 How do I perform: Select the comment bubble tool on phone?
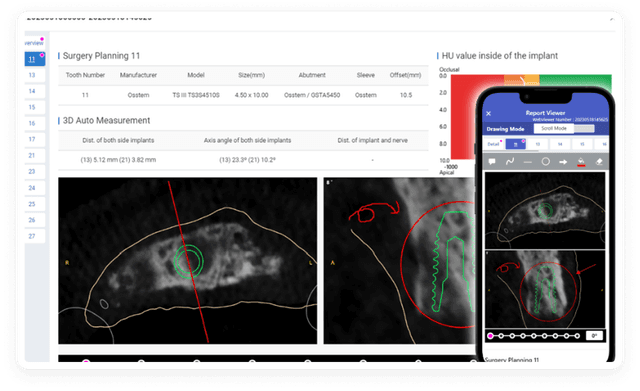(492, 162)
